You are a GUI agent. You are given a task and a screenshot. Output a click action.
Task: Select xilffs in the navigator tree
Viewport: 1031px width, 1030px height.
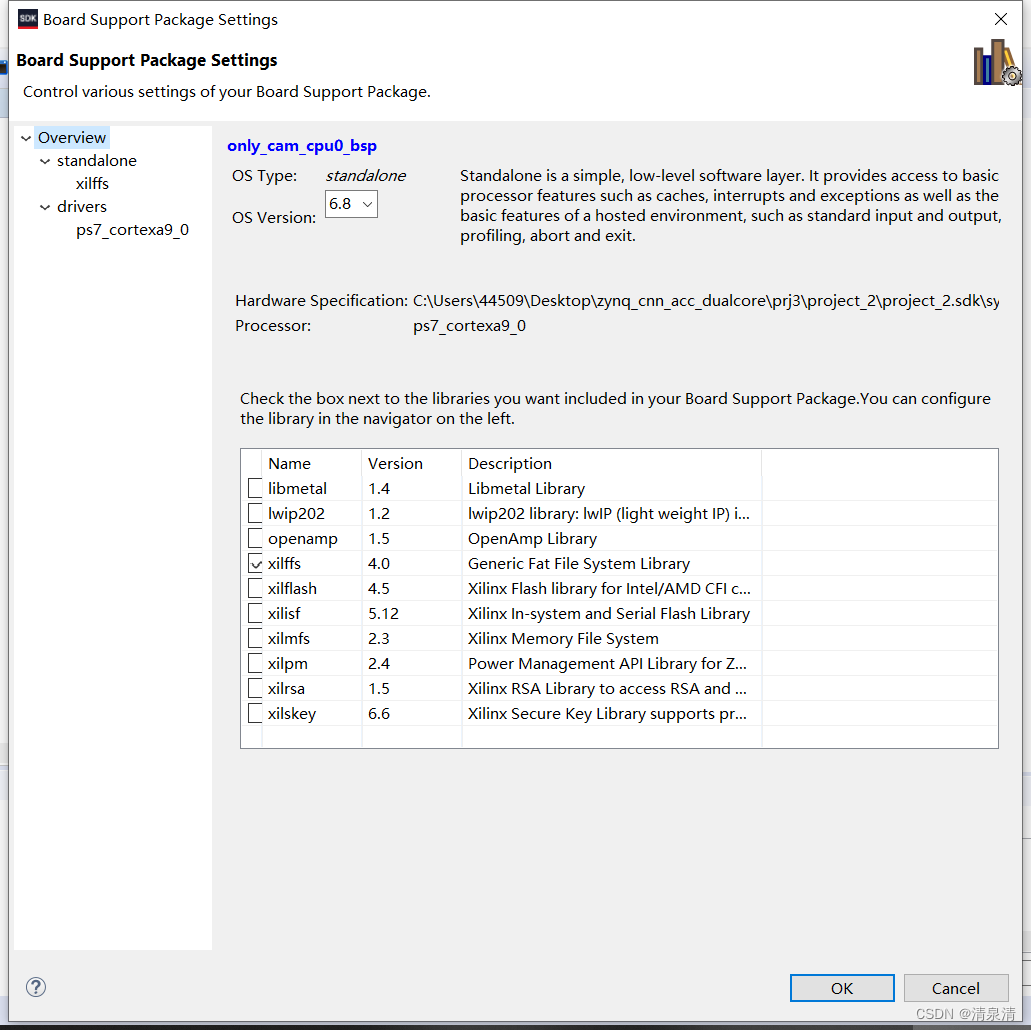click(92, 184)
